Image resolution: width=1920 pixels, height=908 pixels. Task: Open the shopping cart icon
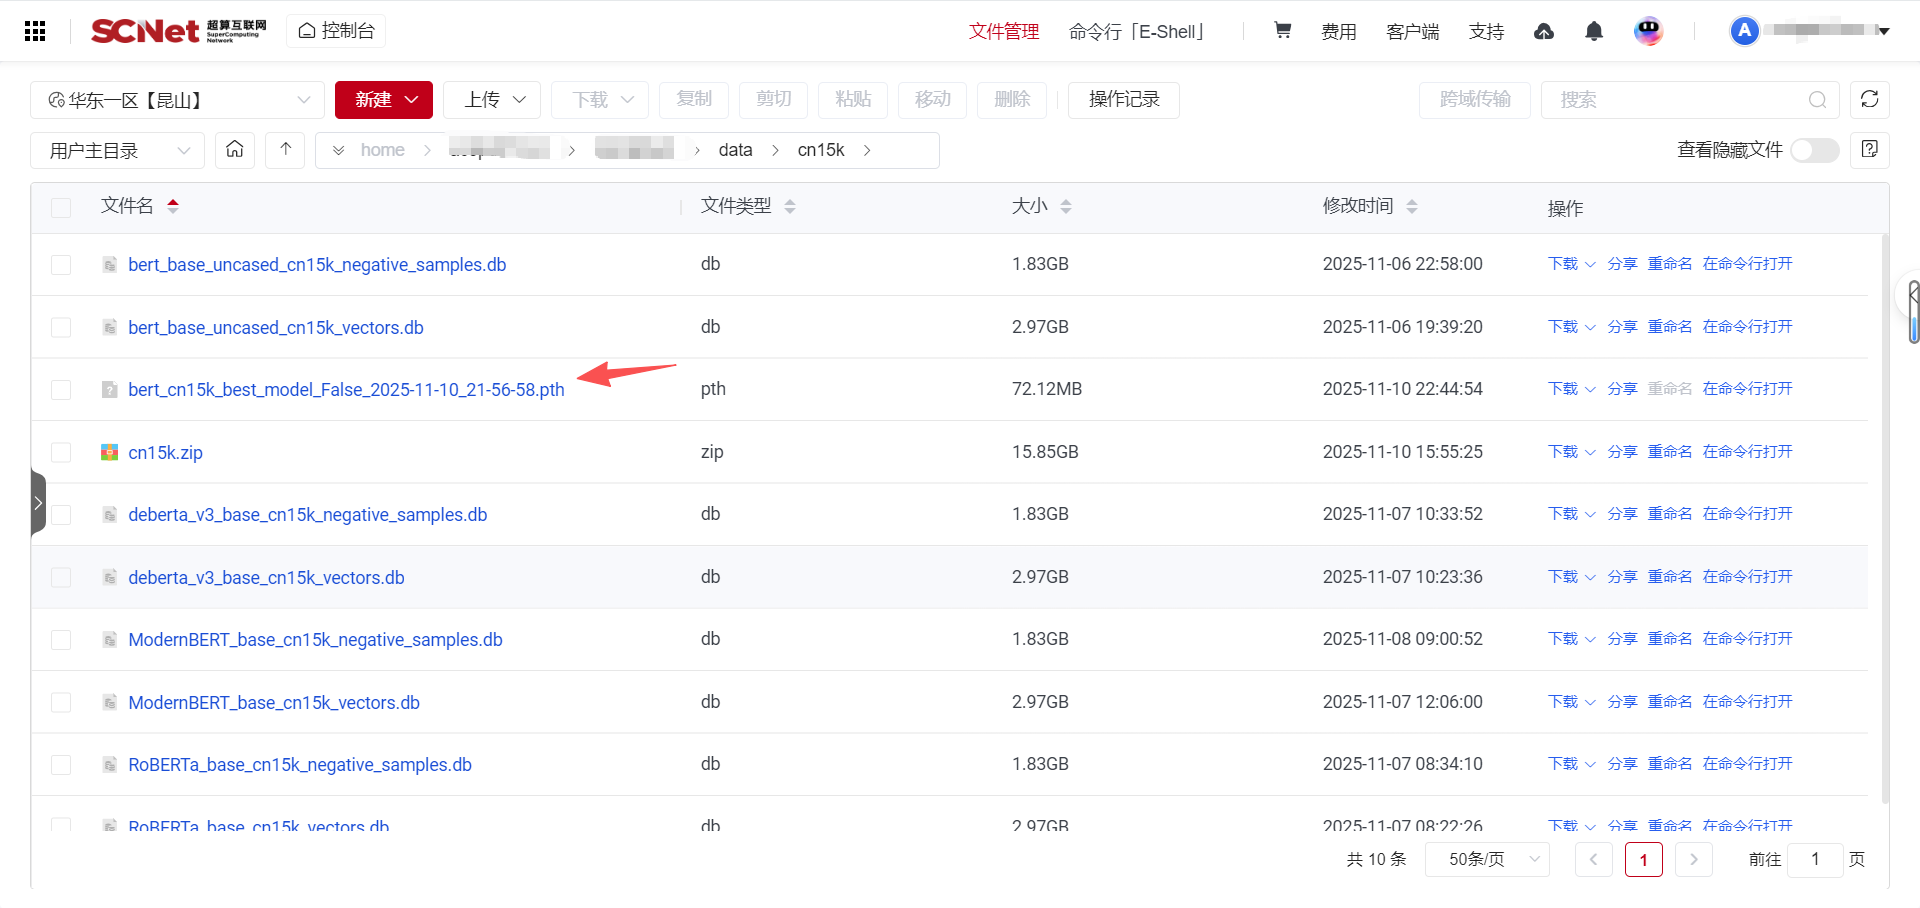[1282, 31]
